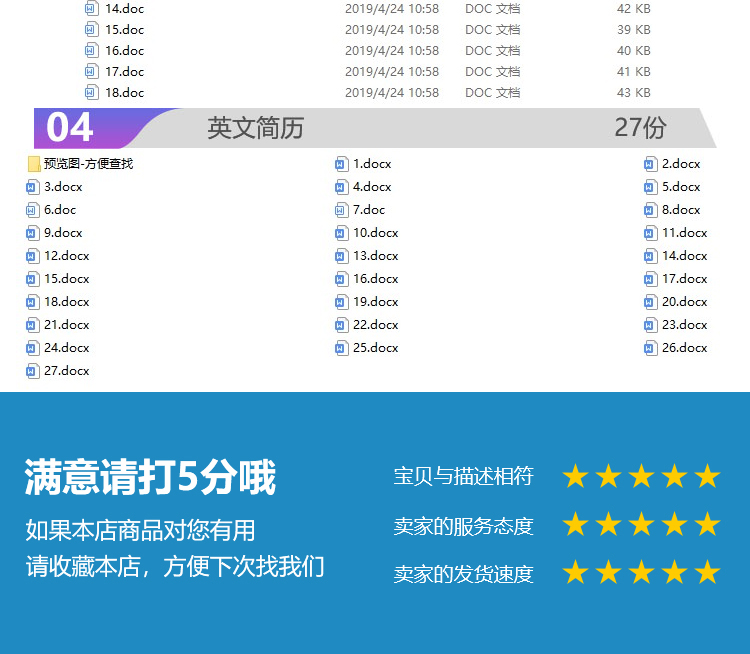This screenshot has height=654, width=750.
Task: Click the 43 KB size value
Action: [x=634, y=93]
